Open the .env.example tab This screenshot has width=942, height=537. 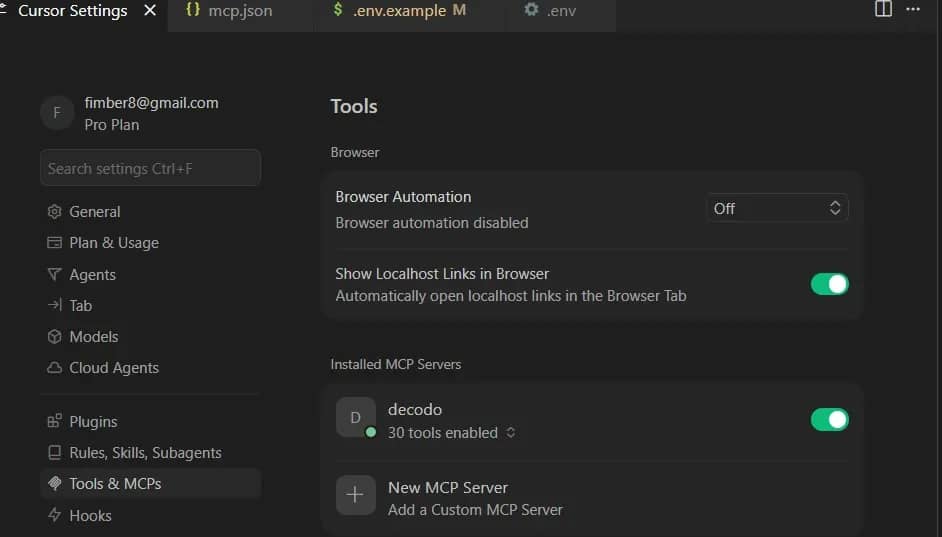point(409,11)
